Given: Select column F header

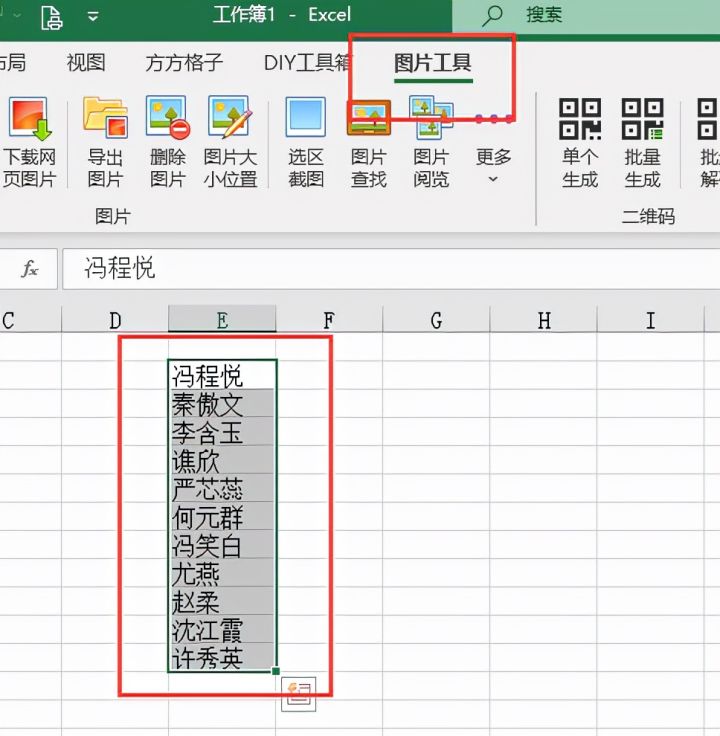Looking at the screenshot, I should 329,321.
